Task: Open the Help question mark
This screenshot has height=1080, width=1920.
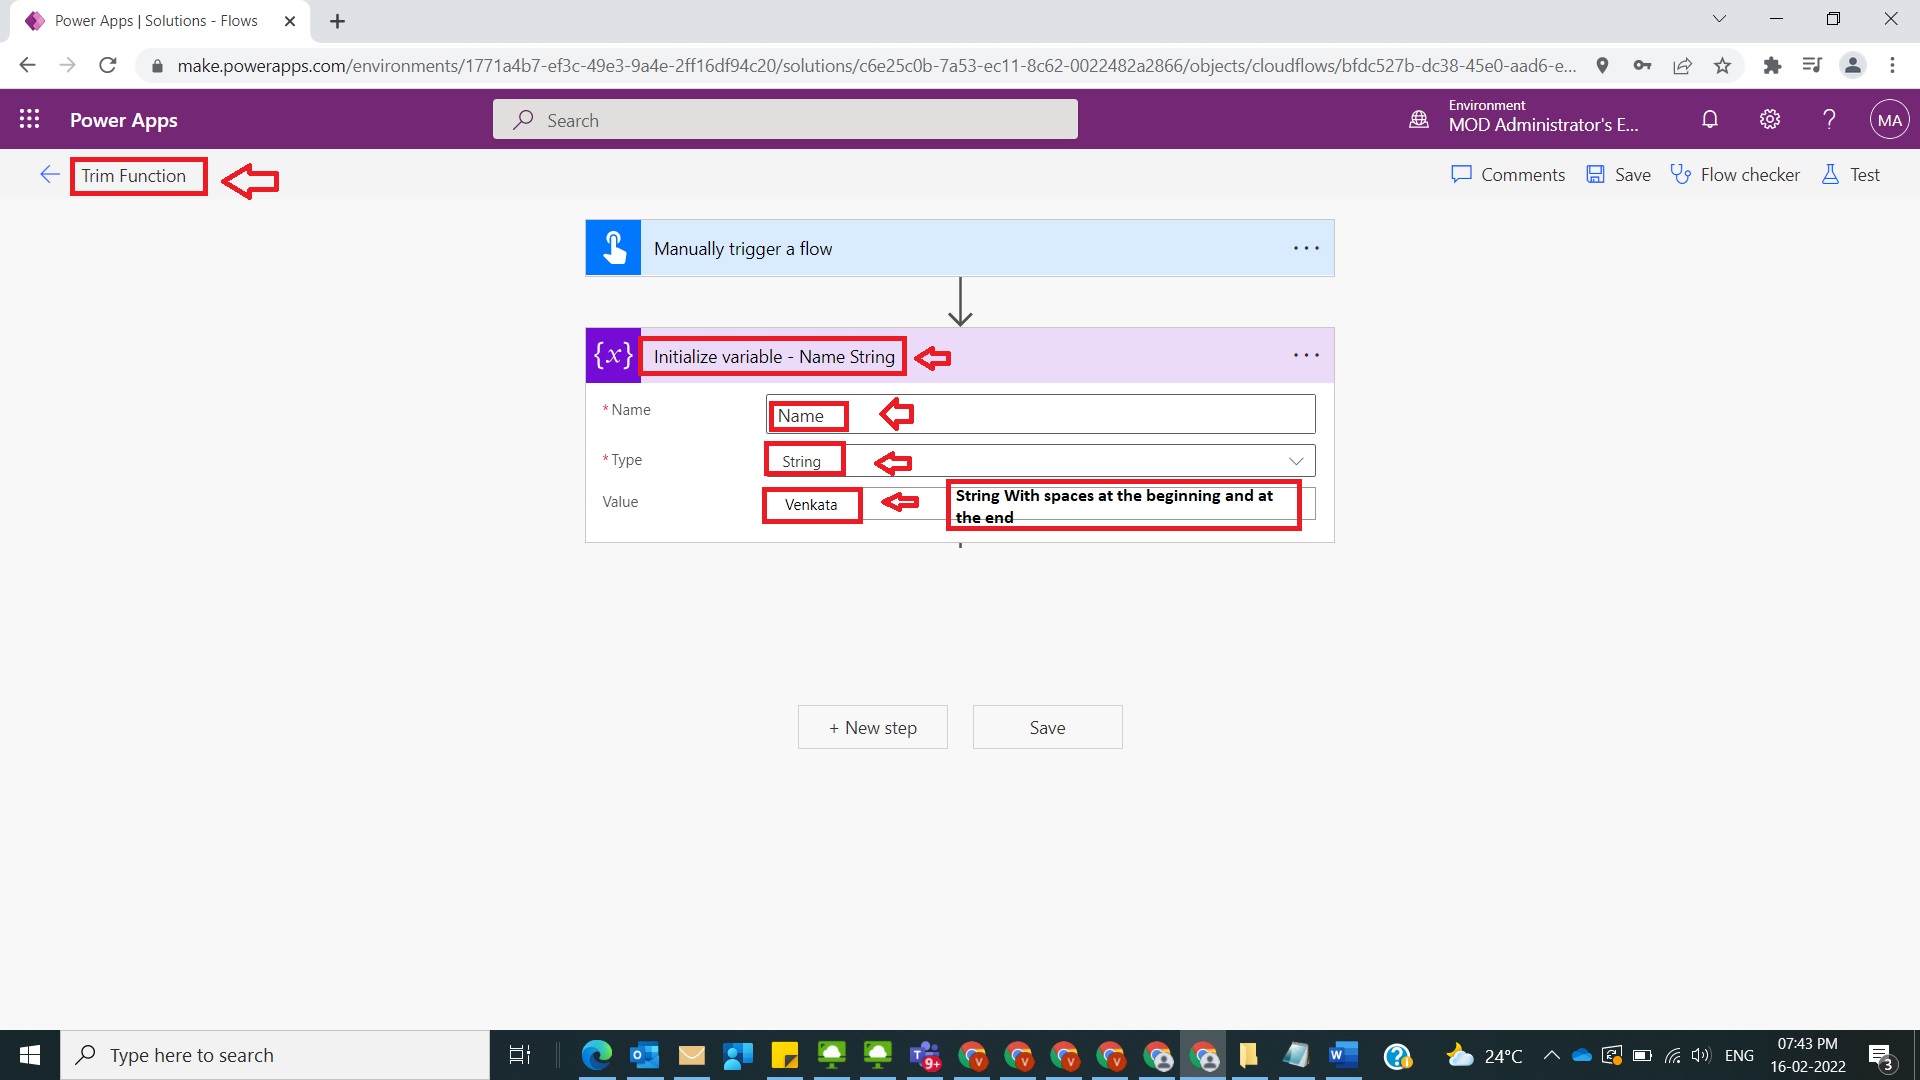Action: (1828, 119)
